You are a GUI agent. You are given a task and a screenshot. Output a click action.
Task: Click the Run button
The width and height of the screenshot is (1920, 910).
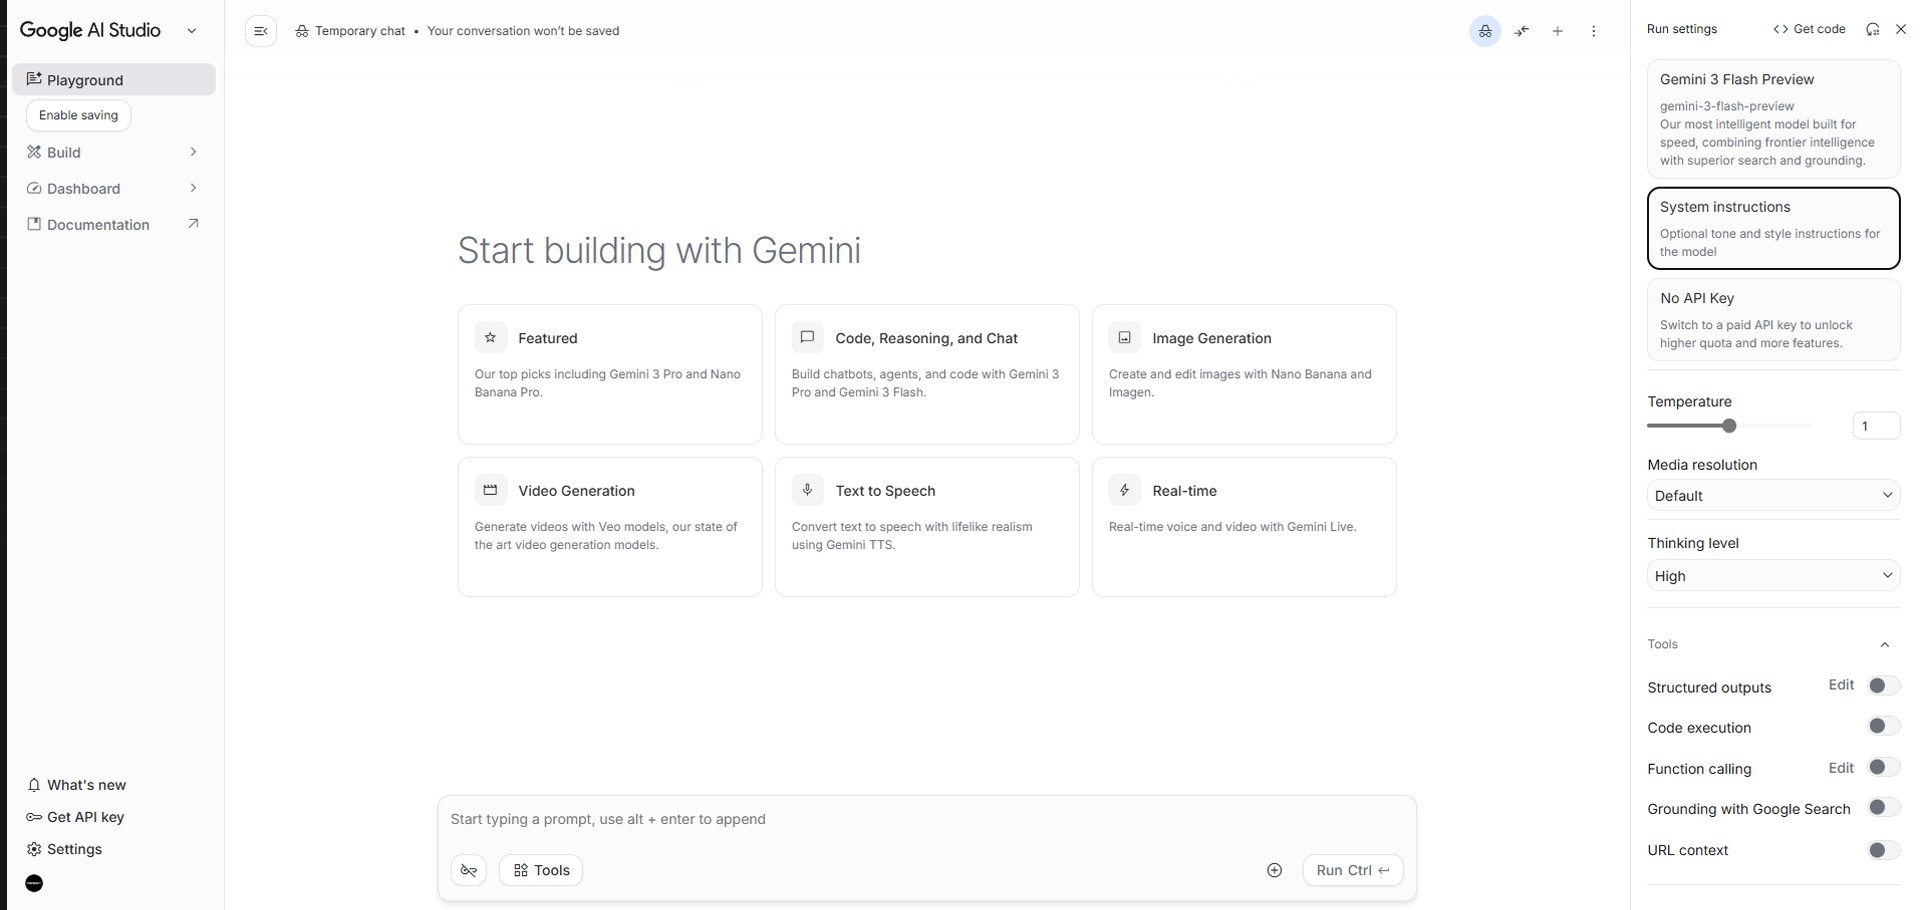pos(1353,870)
